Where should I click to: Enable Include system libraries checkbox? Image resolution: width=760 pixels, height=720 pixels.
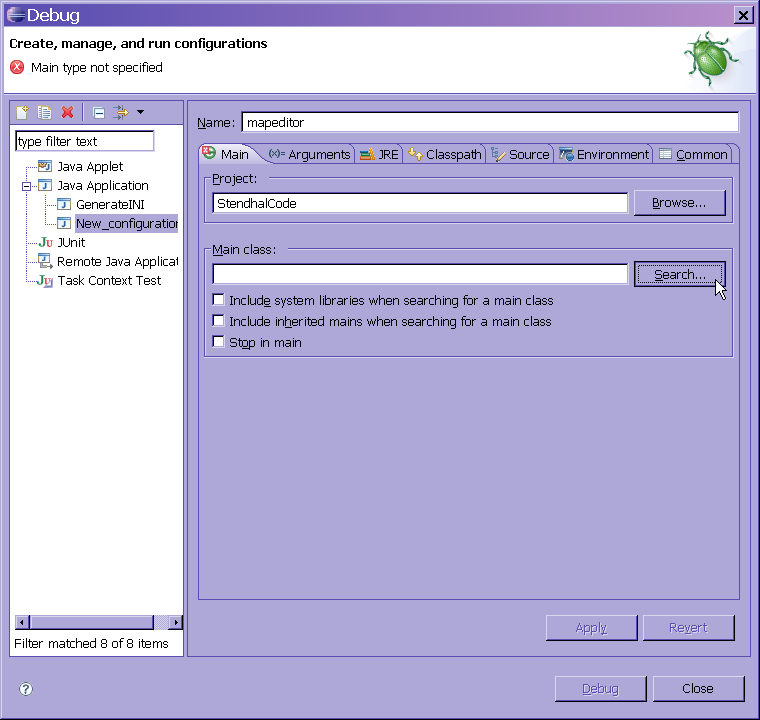click(219, 300)
